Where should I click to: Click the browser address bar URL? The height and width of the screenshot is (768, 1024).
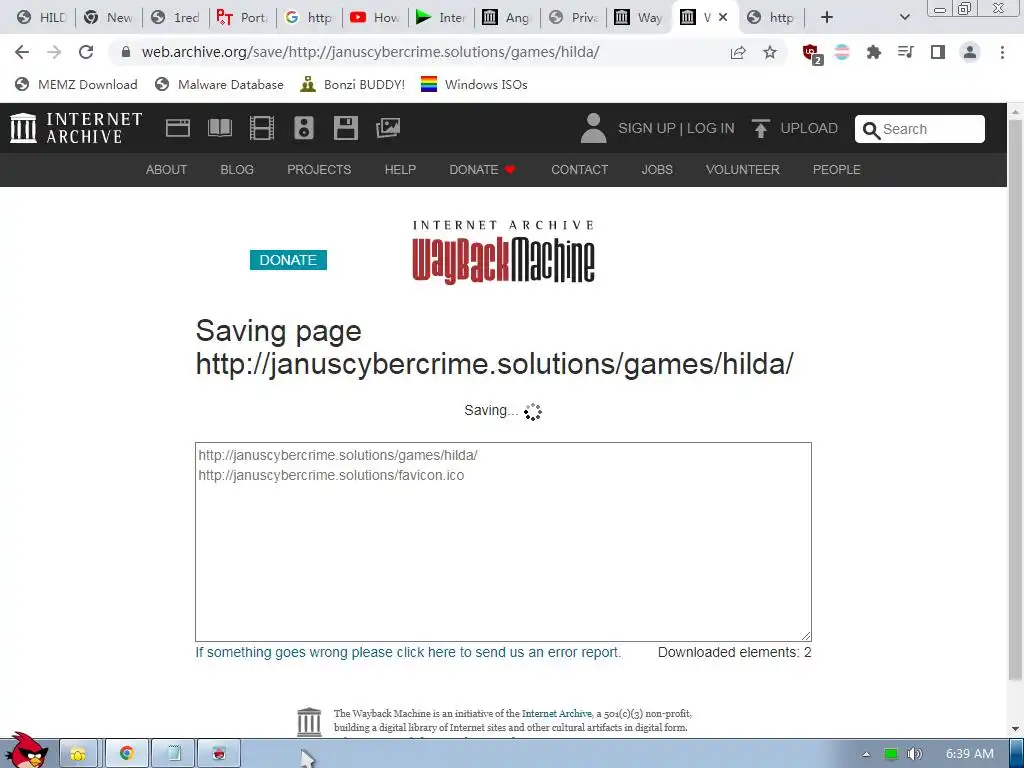pos(370,52)
